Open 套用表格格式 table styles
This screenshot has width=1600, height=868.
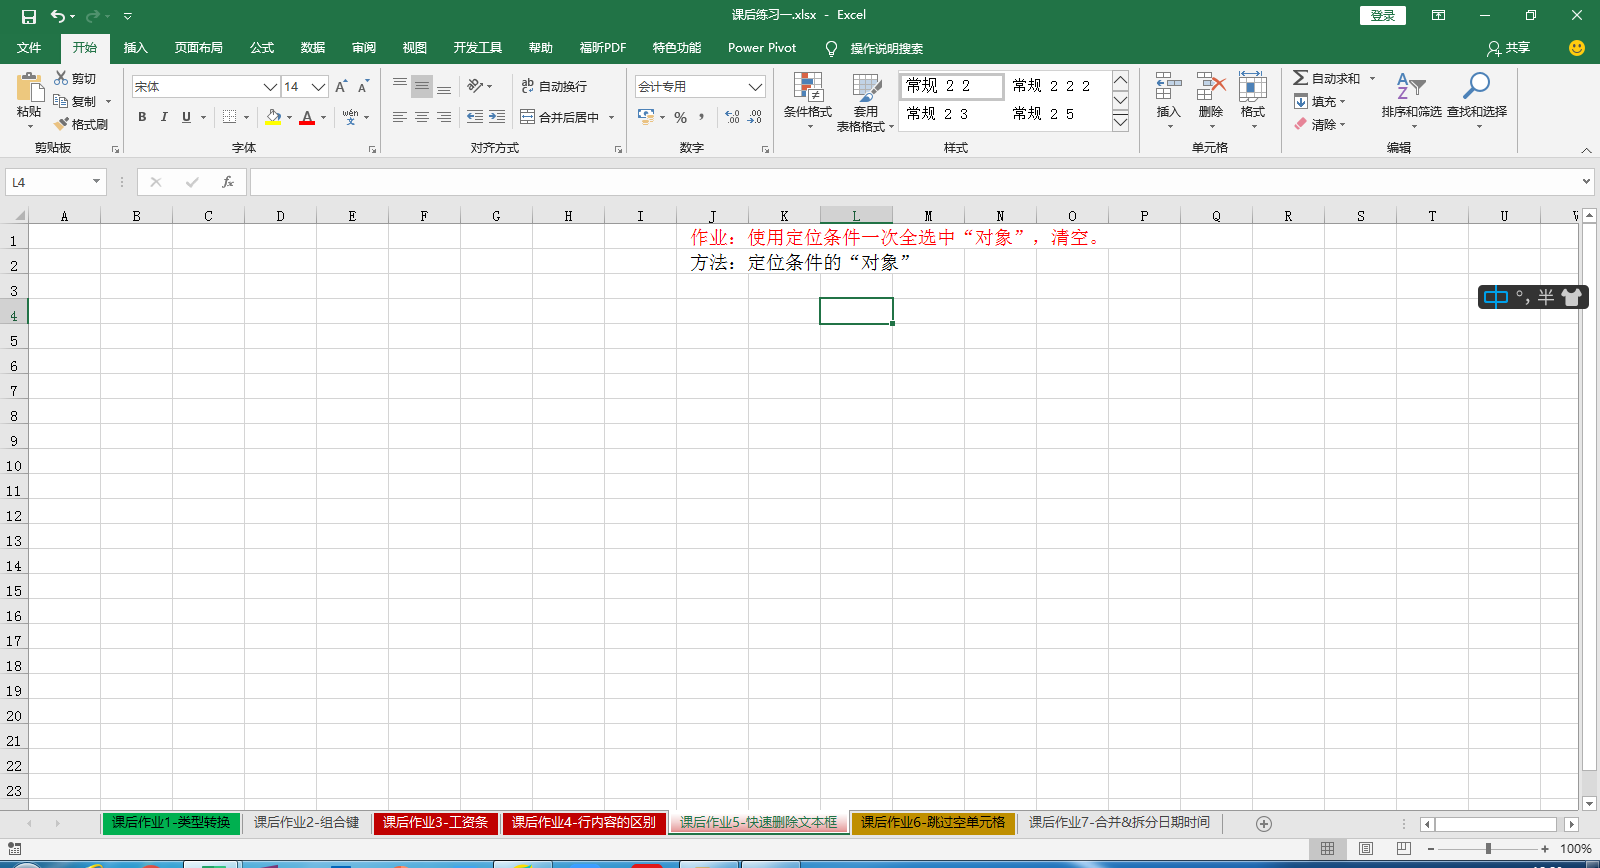[865, 101]
